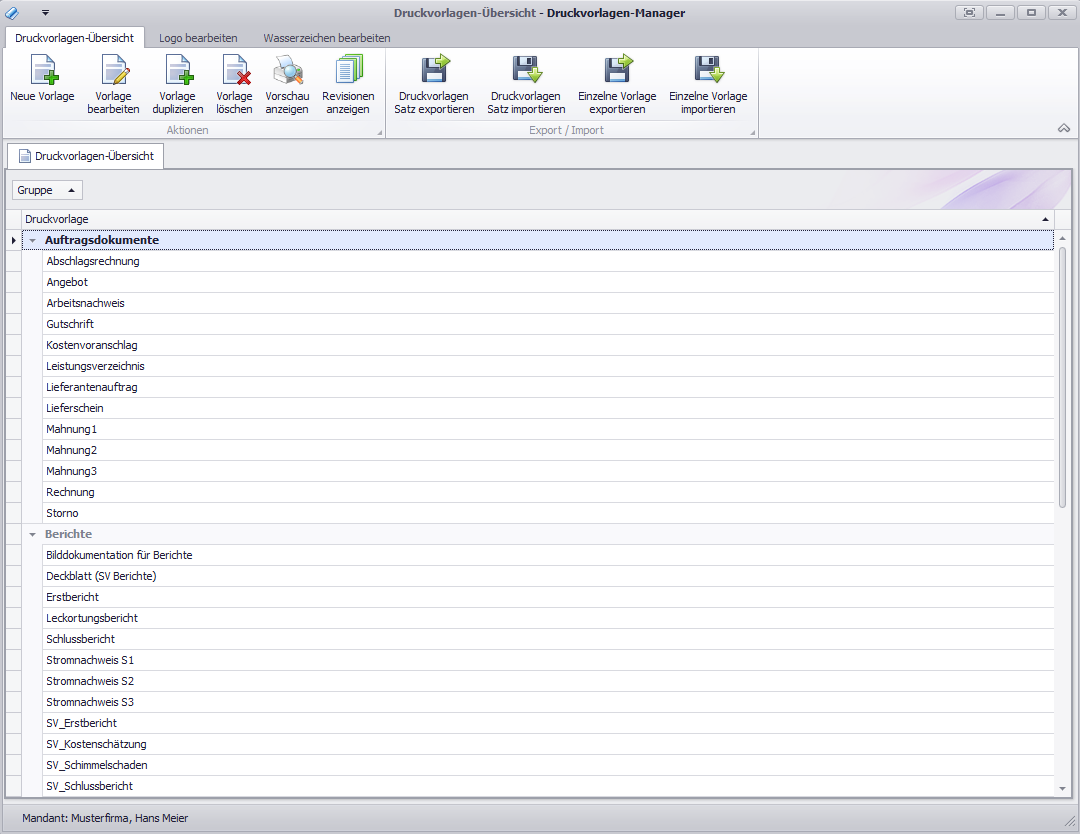Click Druckvorlagen Satz importieren
This screenshot has height=834, width=1080.
tap(526, 71)
